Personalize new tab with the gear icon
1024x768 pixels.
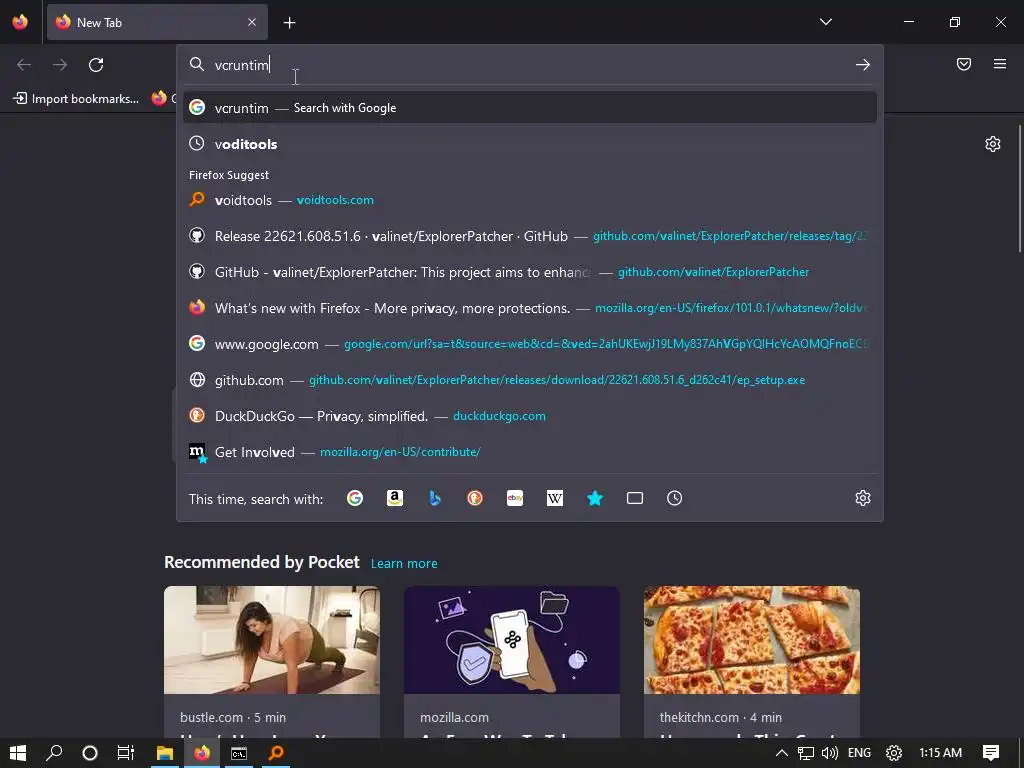(993, 144)
